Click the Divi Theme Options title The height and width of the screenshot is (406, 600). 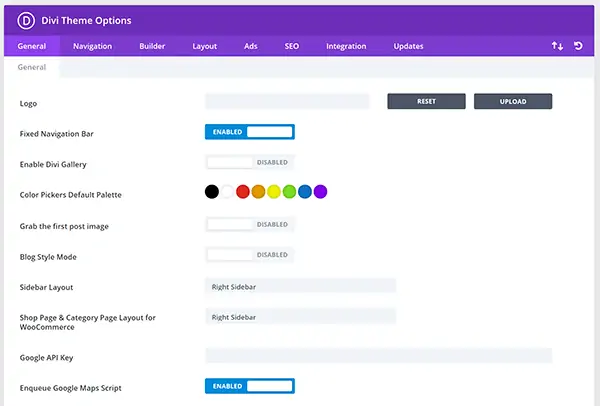tap(86, 21)
